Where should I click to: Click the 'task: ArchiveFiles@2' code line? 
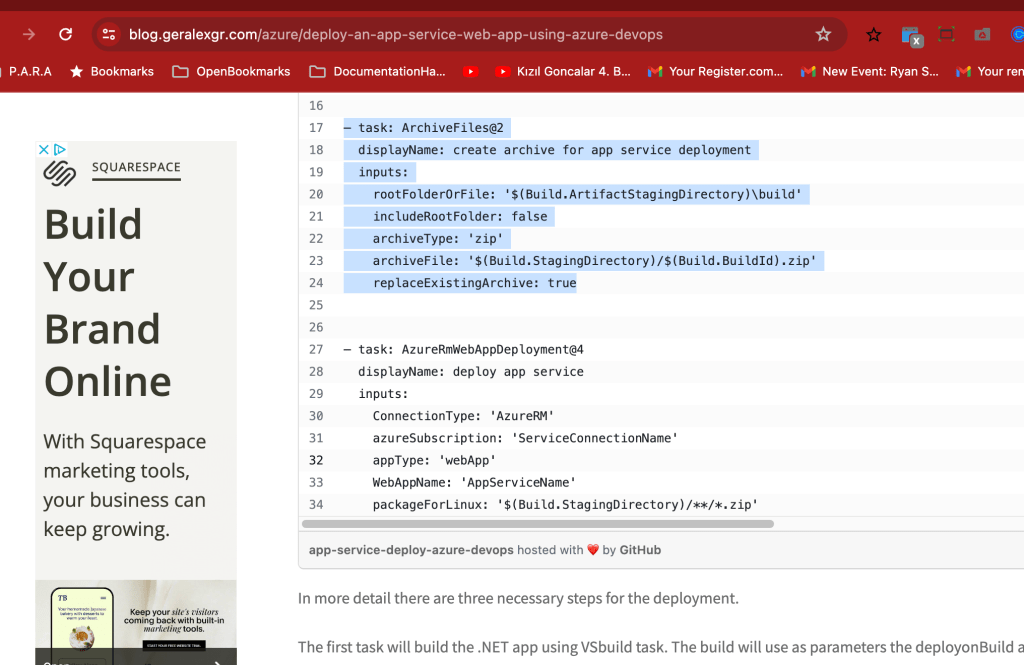[424, 127]
